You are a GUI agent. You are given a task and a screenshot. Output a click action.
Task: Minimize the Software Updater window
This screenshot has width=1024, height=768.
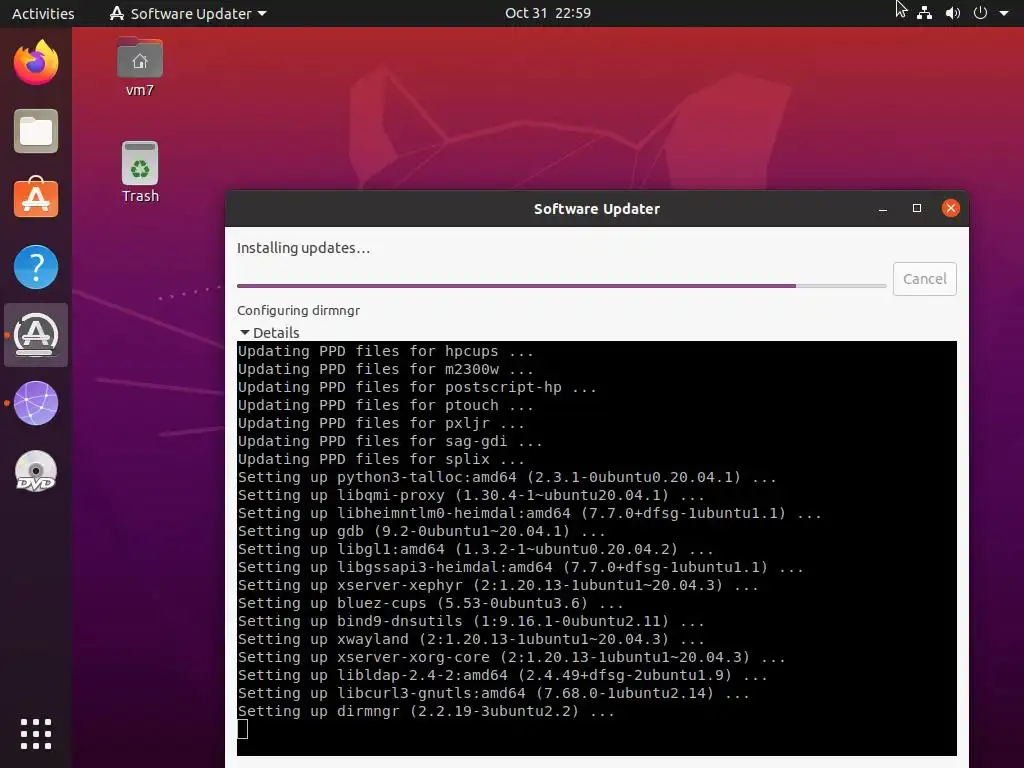coord(882,209)
